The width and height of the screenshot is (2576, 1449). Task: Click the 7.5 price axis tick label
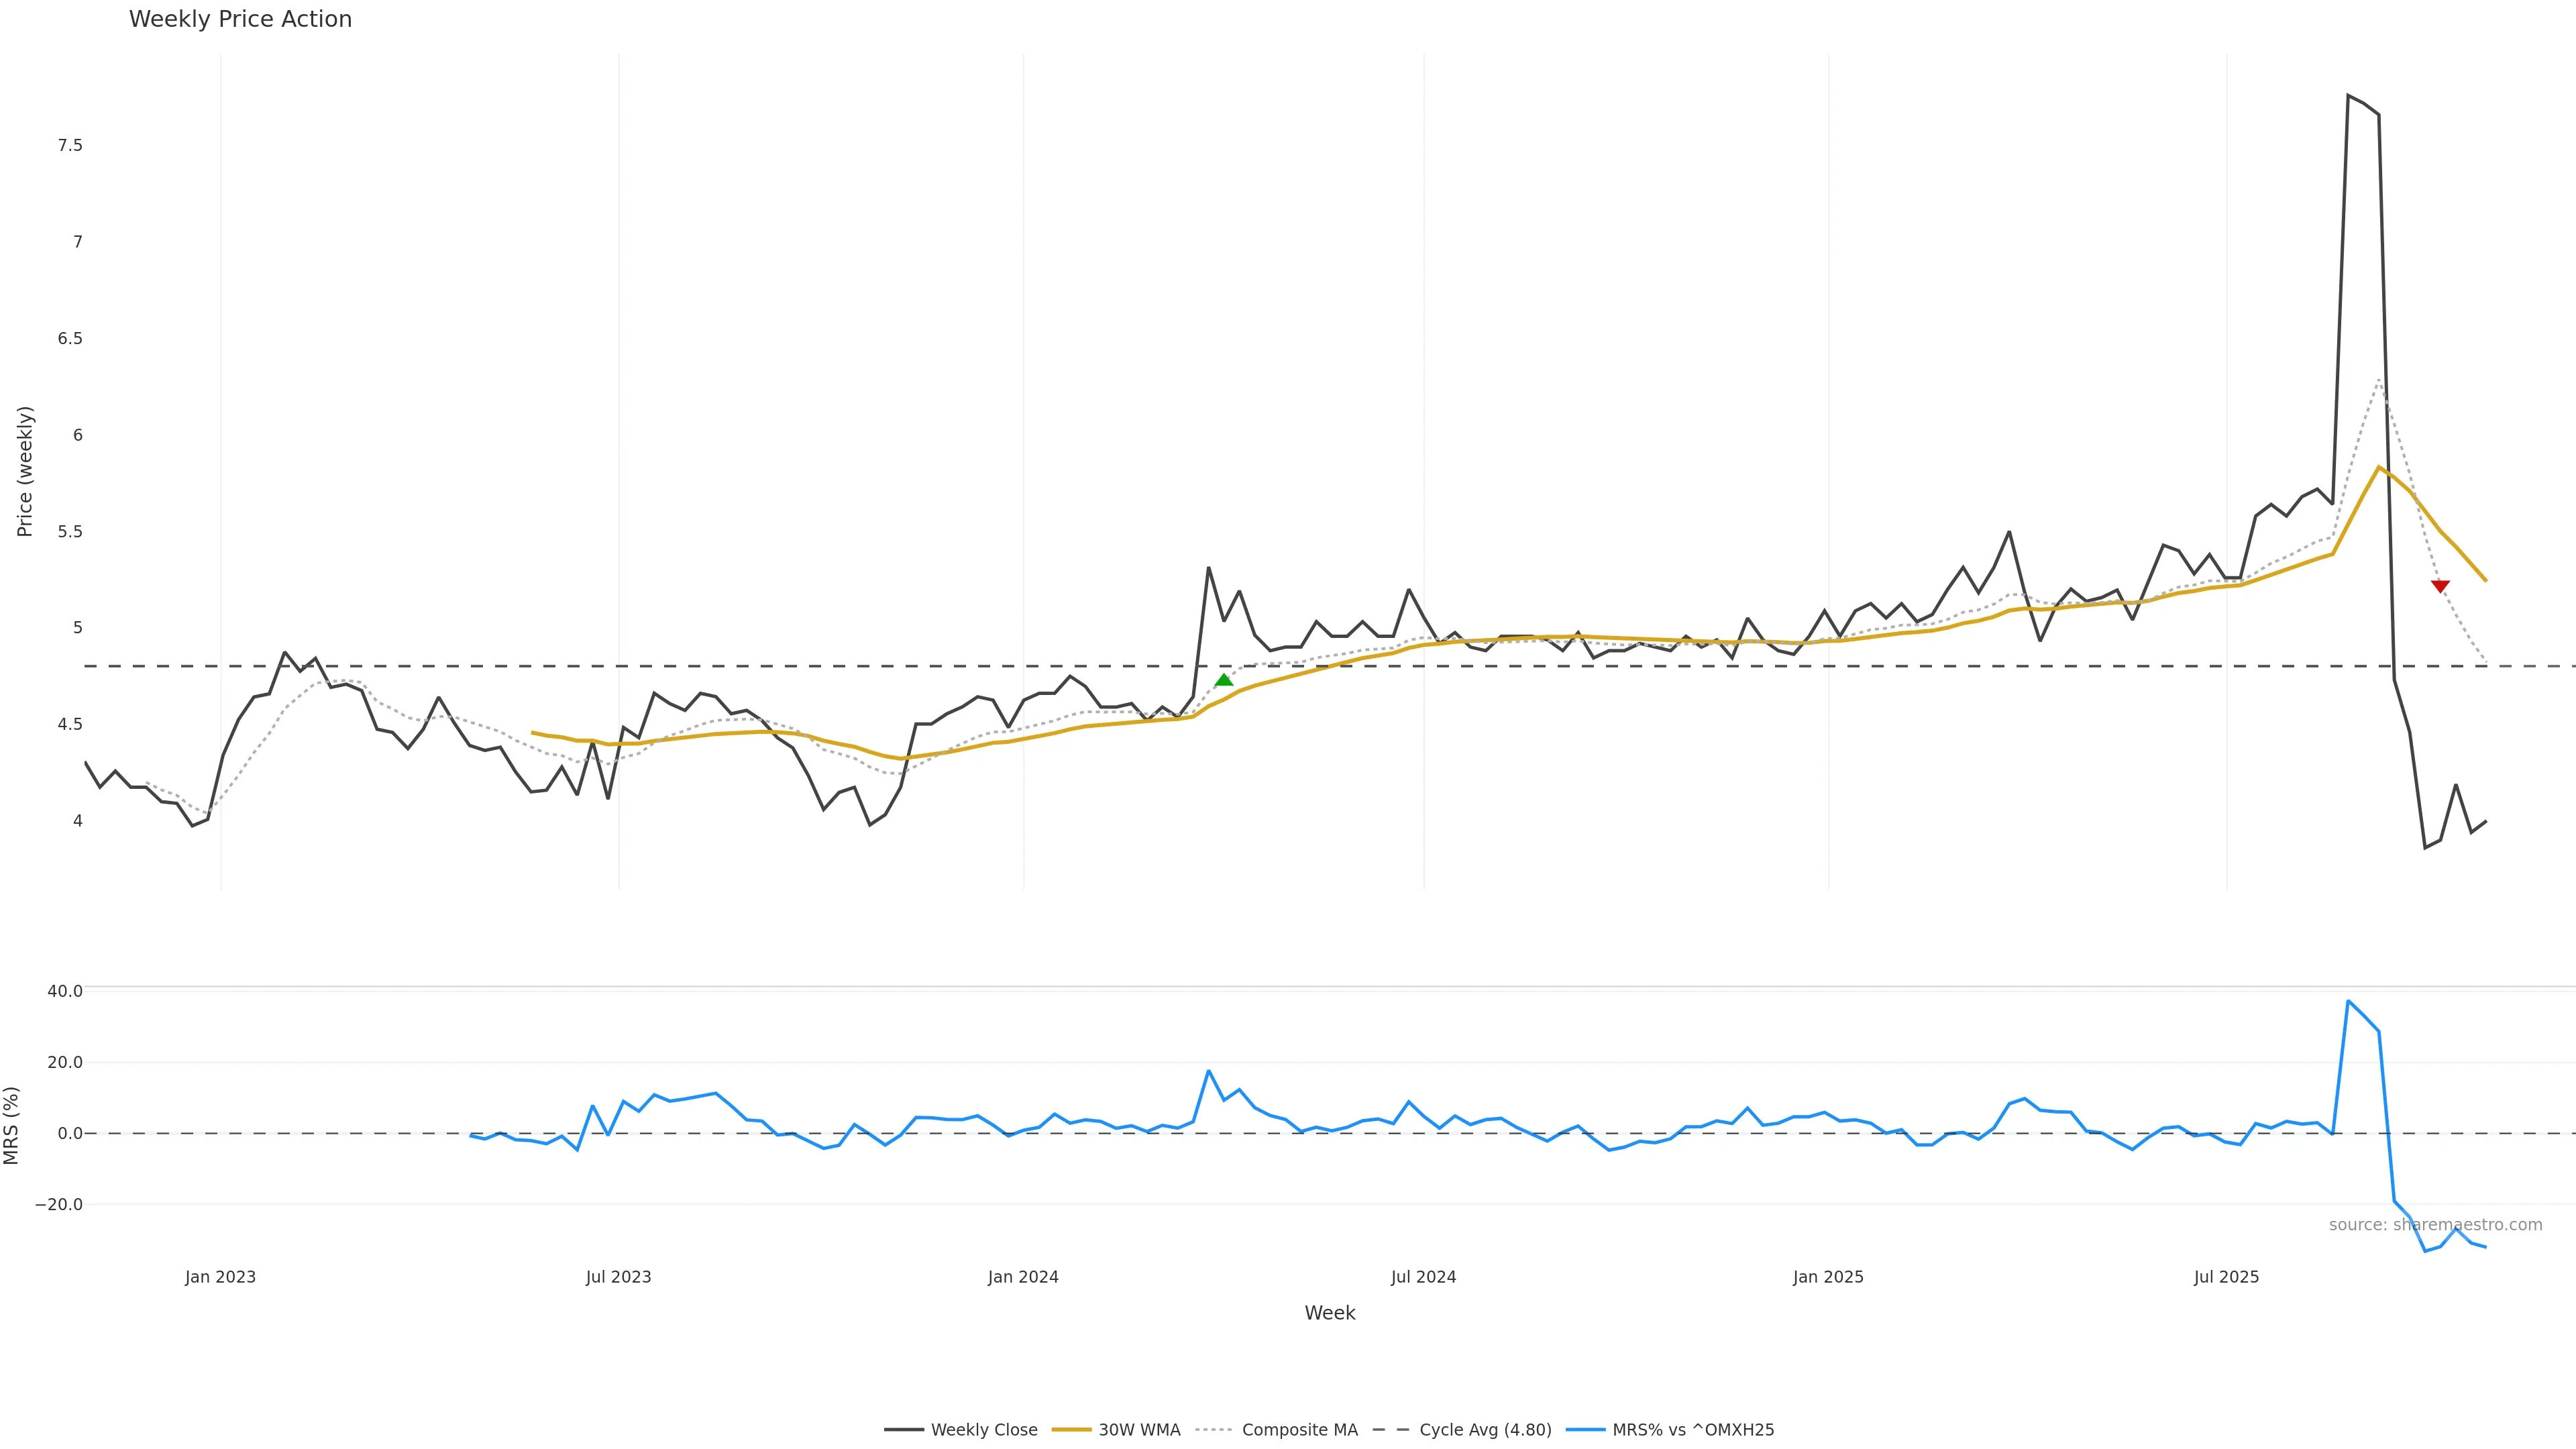pyautogui.click(x=70, y=146)
